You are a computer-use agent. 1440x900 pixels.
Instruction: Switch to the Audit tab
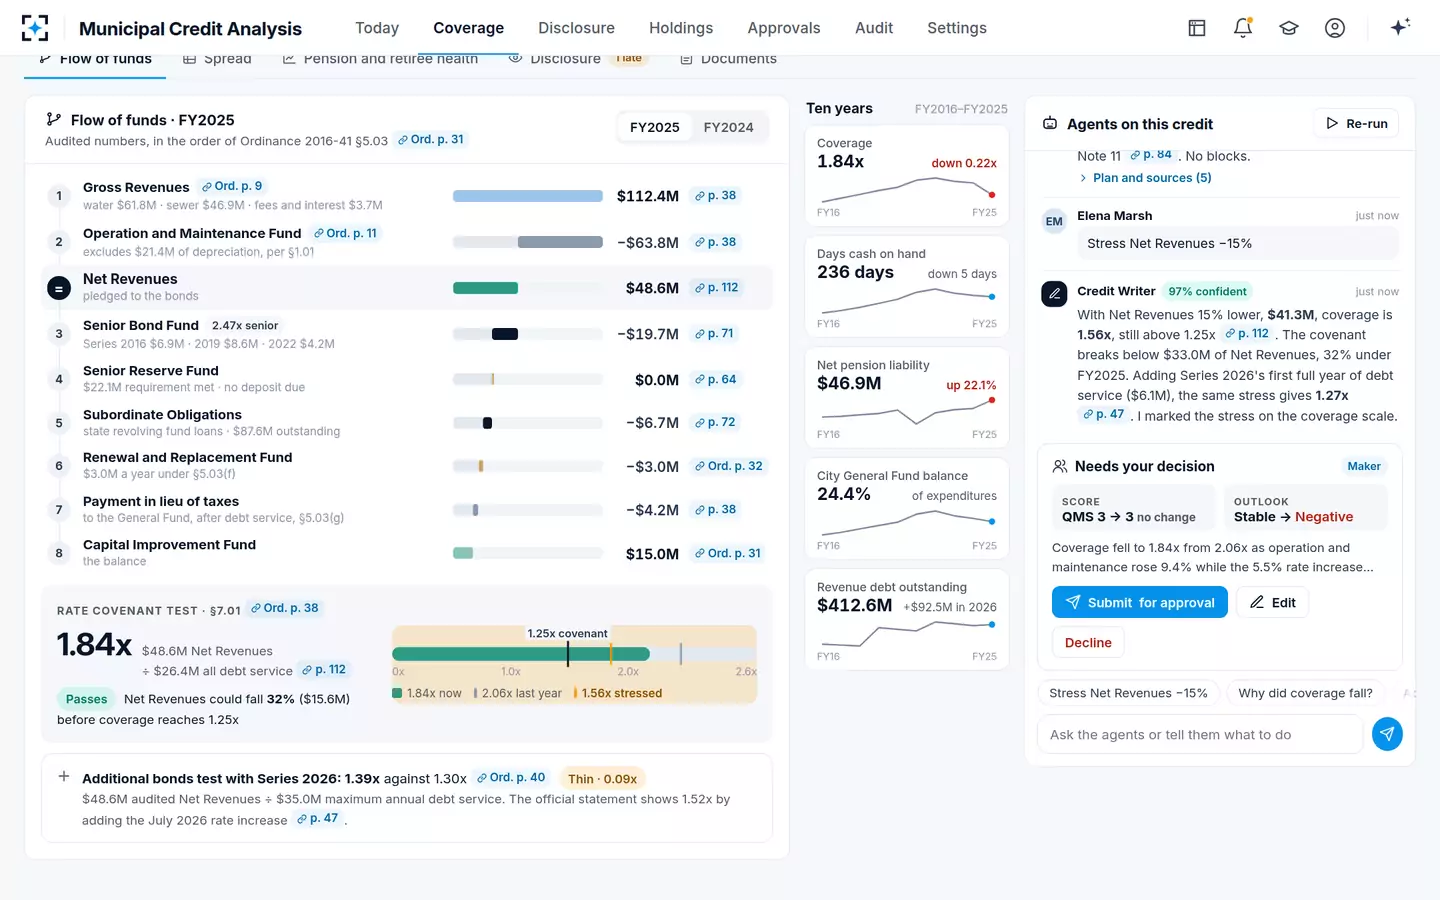point(874,28)
